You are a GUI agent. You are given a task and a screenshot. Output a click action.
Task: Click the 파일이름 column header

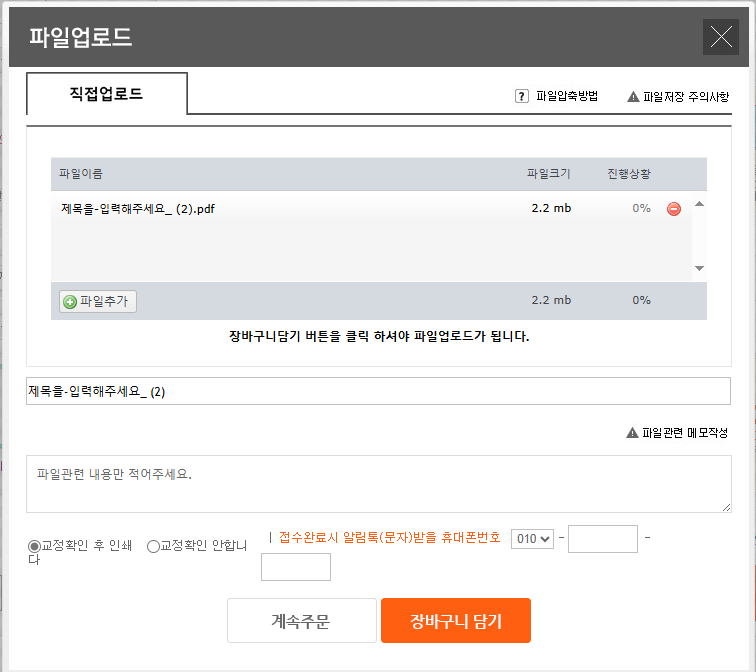[x=81, y=174]
